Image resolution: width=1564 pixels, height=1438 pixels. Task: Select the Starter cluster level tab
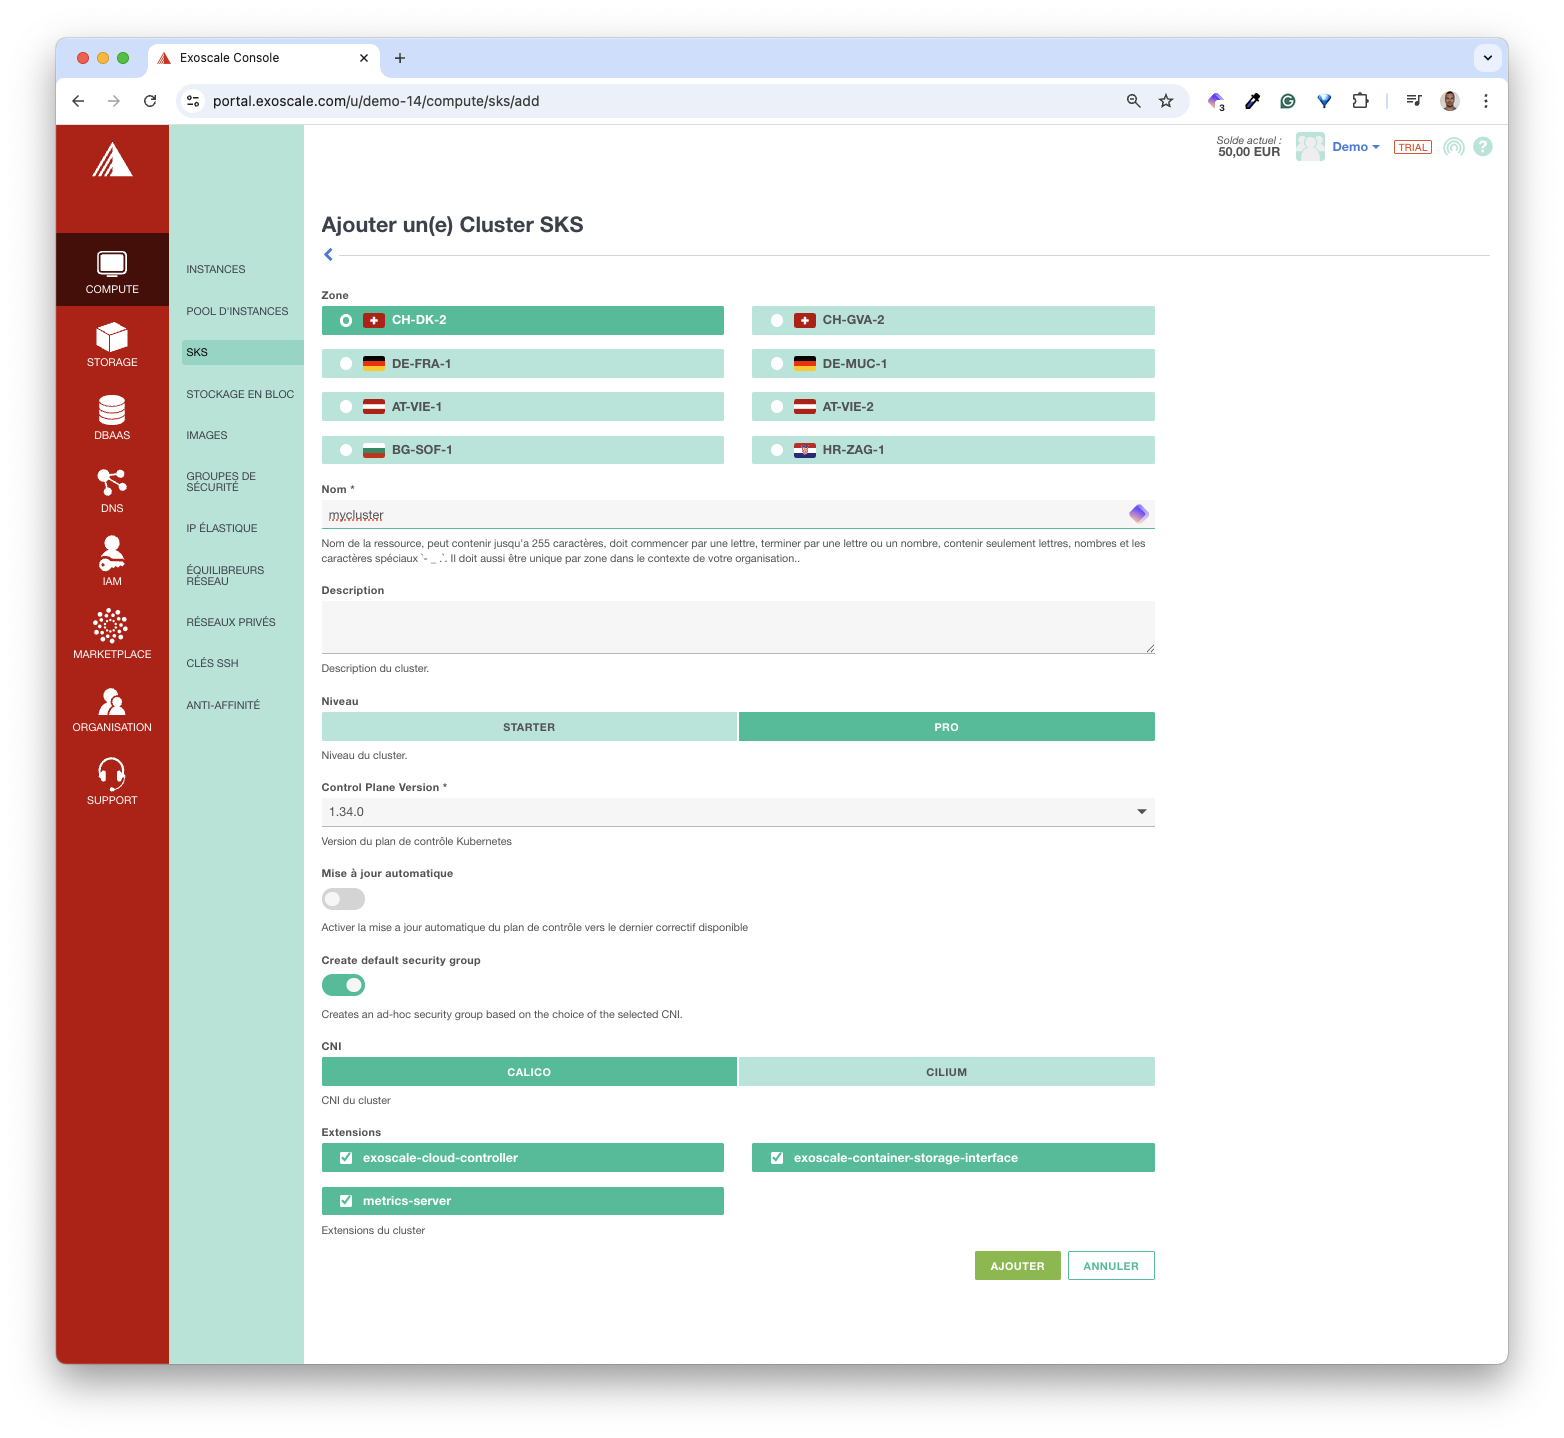click(x=529, y=727)
